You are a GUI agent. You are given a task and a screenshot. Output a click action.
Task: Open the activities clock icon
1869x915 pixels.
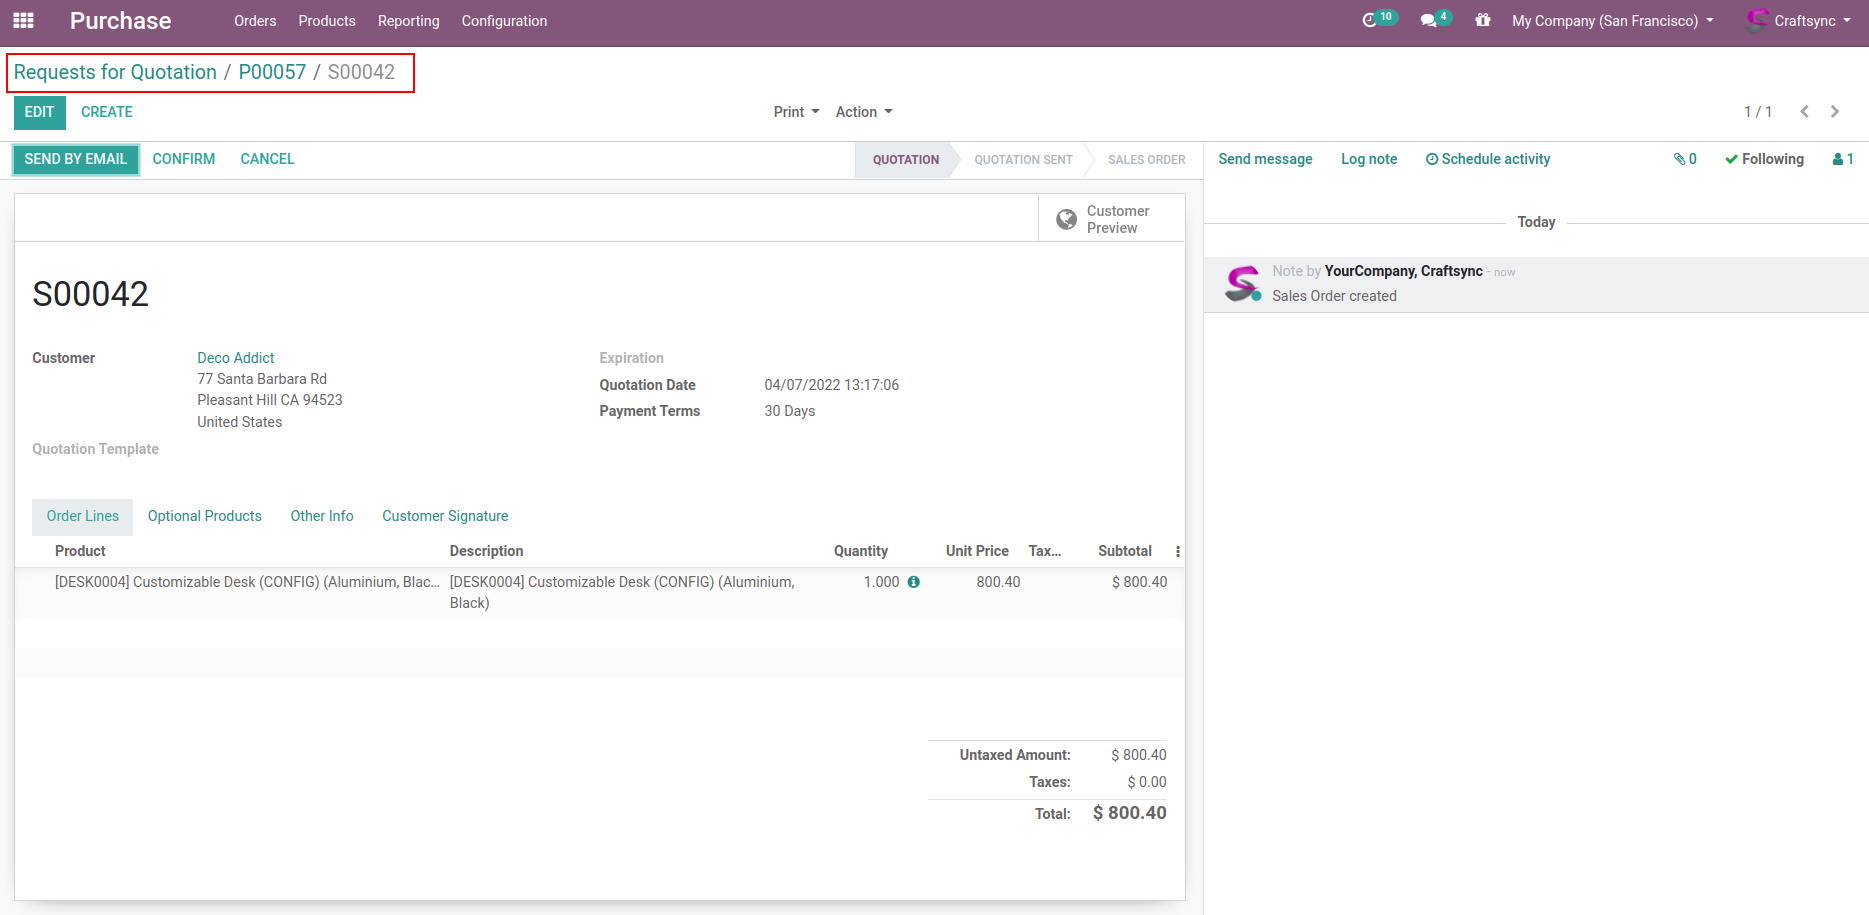pyautogui.click(x=1370, y=21)
